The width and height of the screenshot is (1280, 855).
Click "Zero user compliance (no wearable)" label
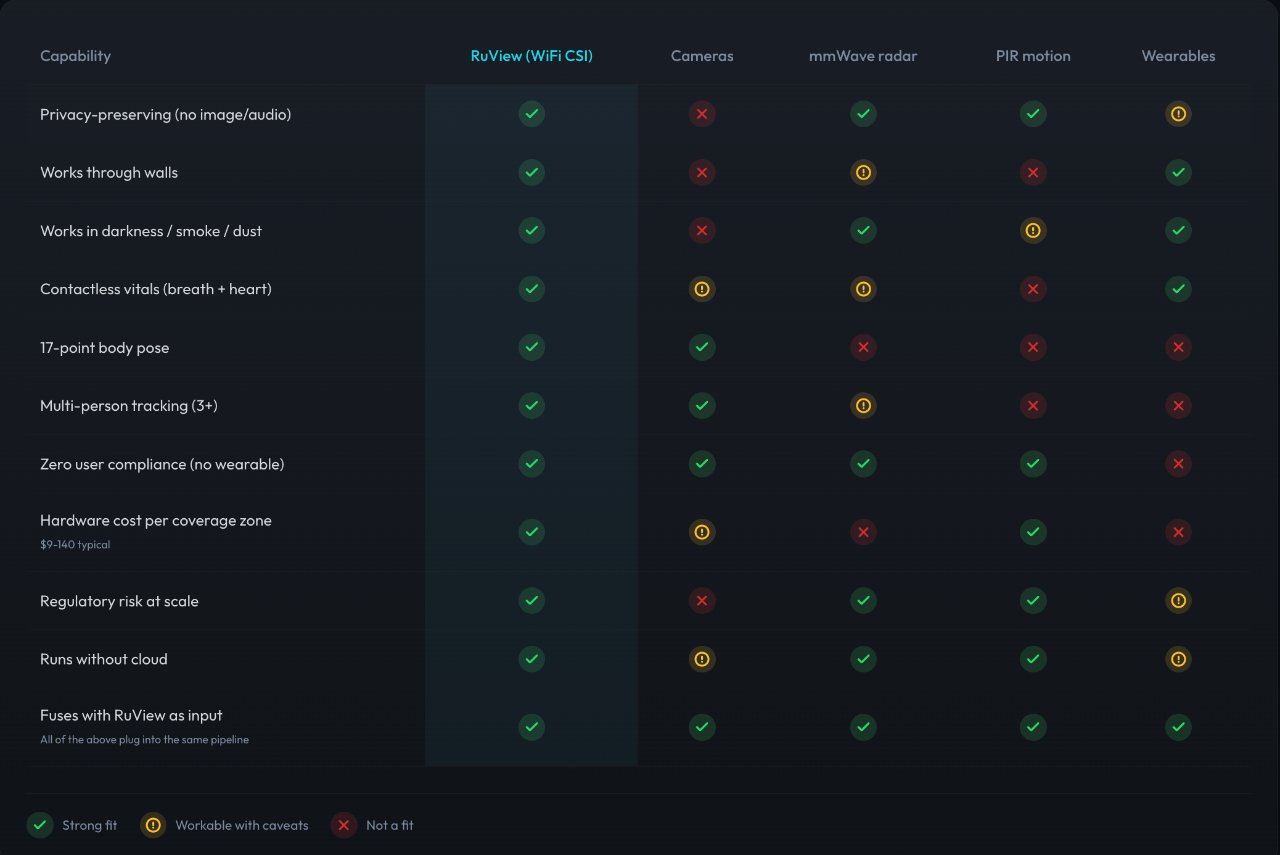tap(162, 464)
